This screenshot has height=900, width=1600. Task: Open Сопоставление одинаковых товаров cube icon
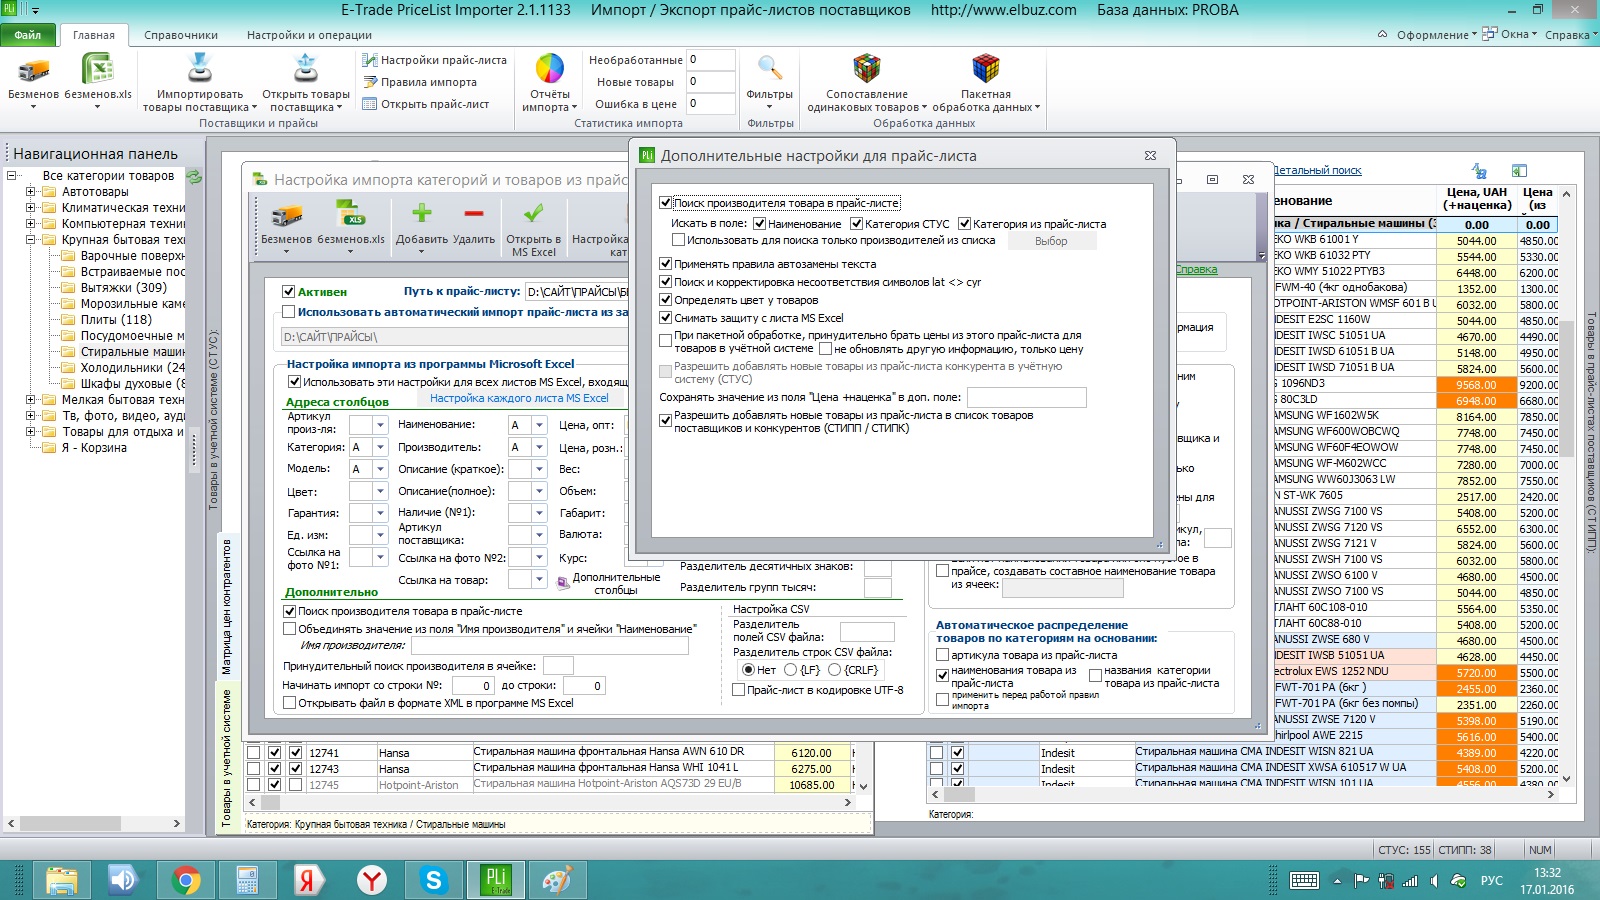click(x=867, y=69)
